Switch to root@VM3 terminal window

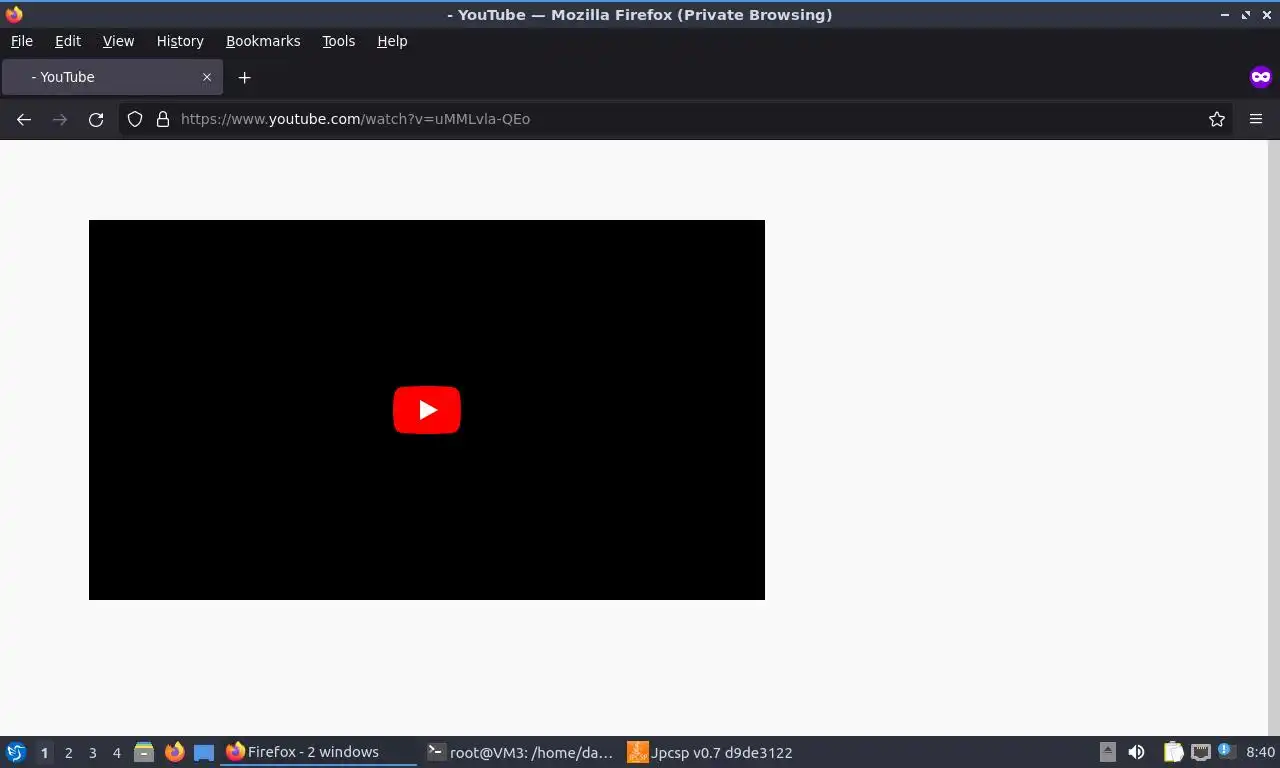(519, 752)
